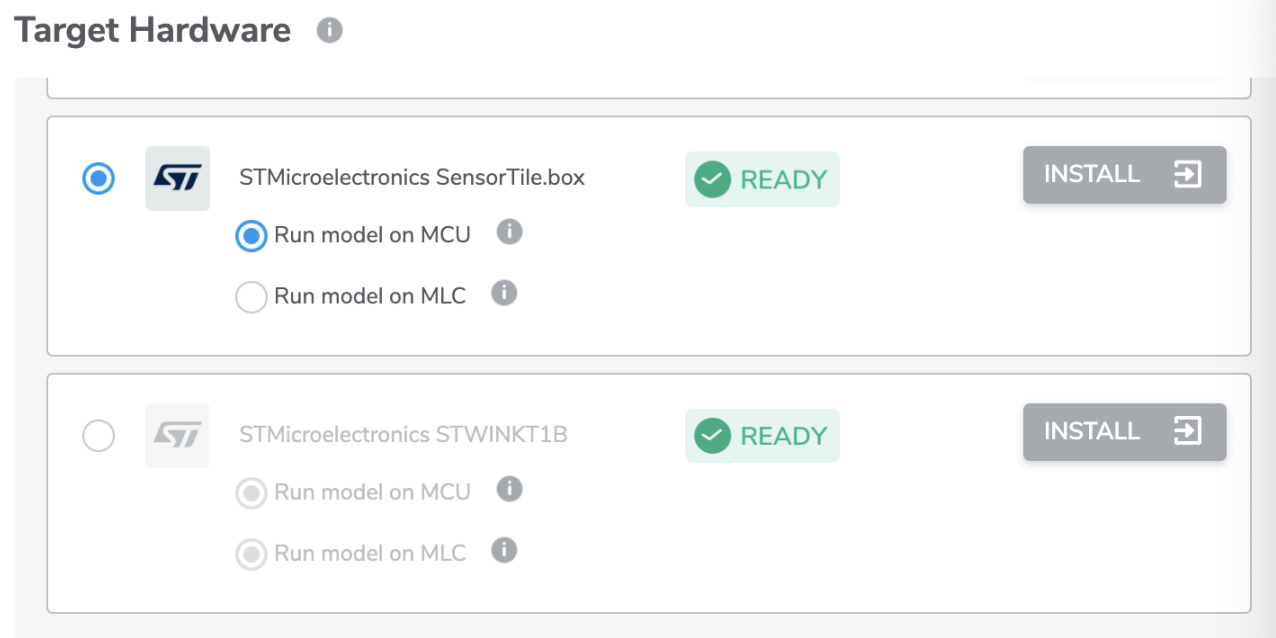
Task: Select the STMicroelectronics SensorTile.box radio button
Action: click(98, 179)
